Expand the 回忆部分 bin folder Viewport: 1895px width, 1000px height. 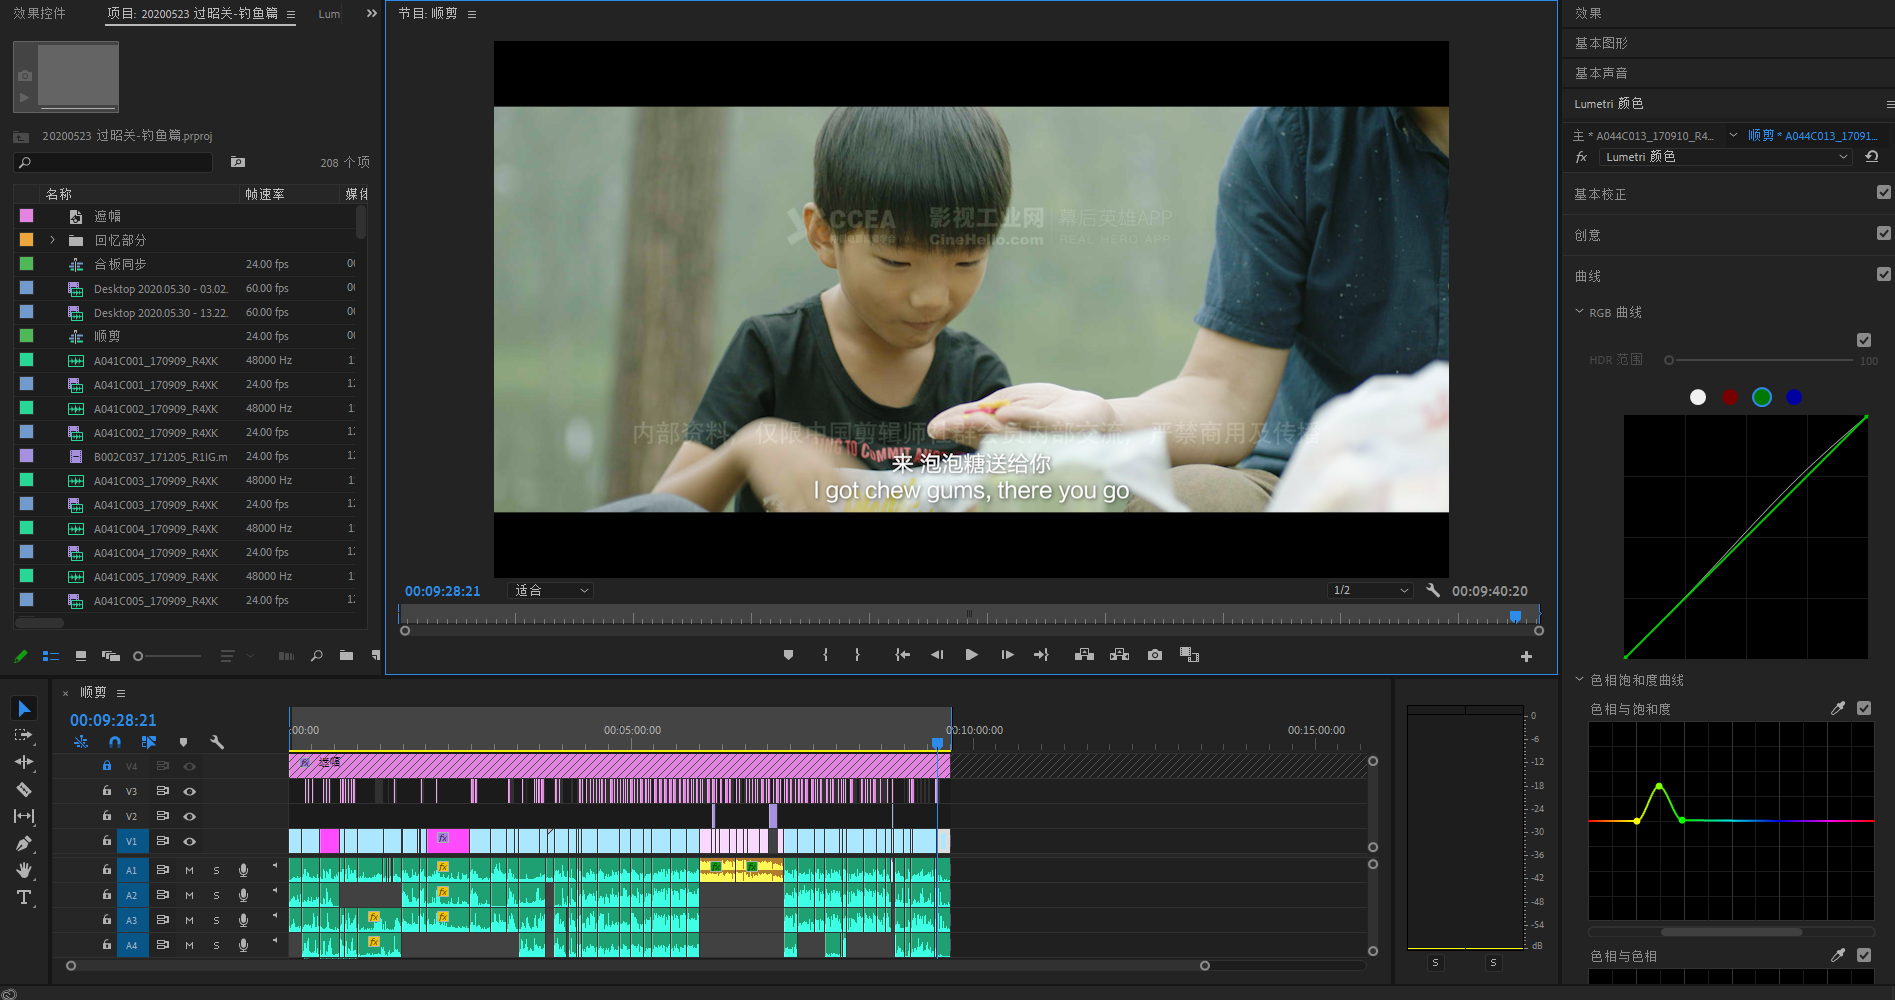click(x=52, y=240)
